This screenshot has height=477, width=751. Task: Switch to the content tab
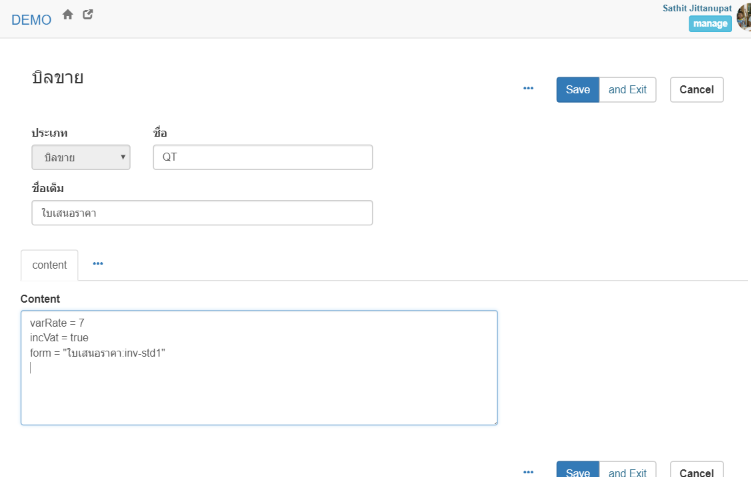[49, 265]
